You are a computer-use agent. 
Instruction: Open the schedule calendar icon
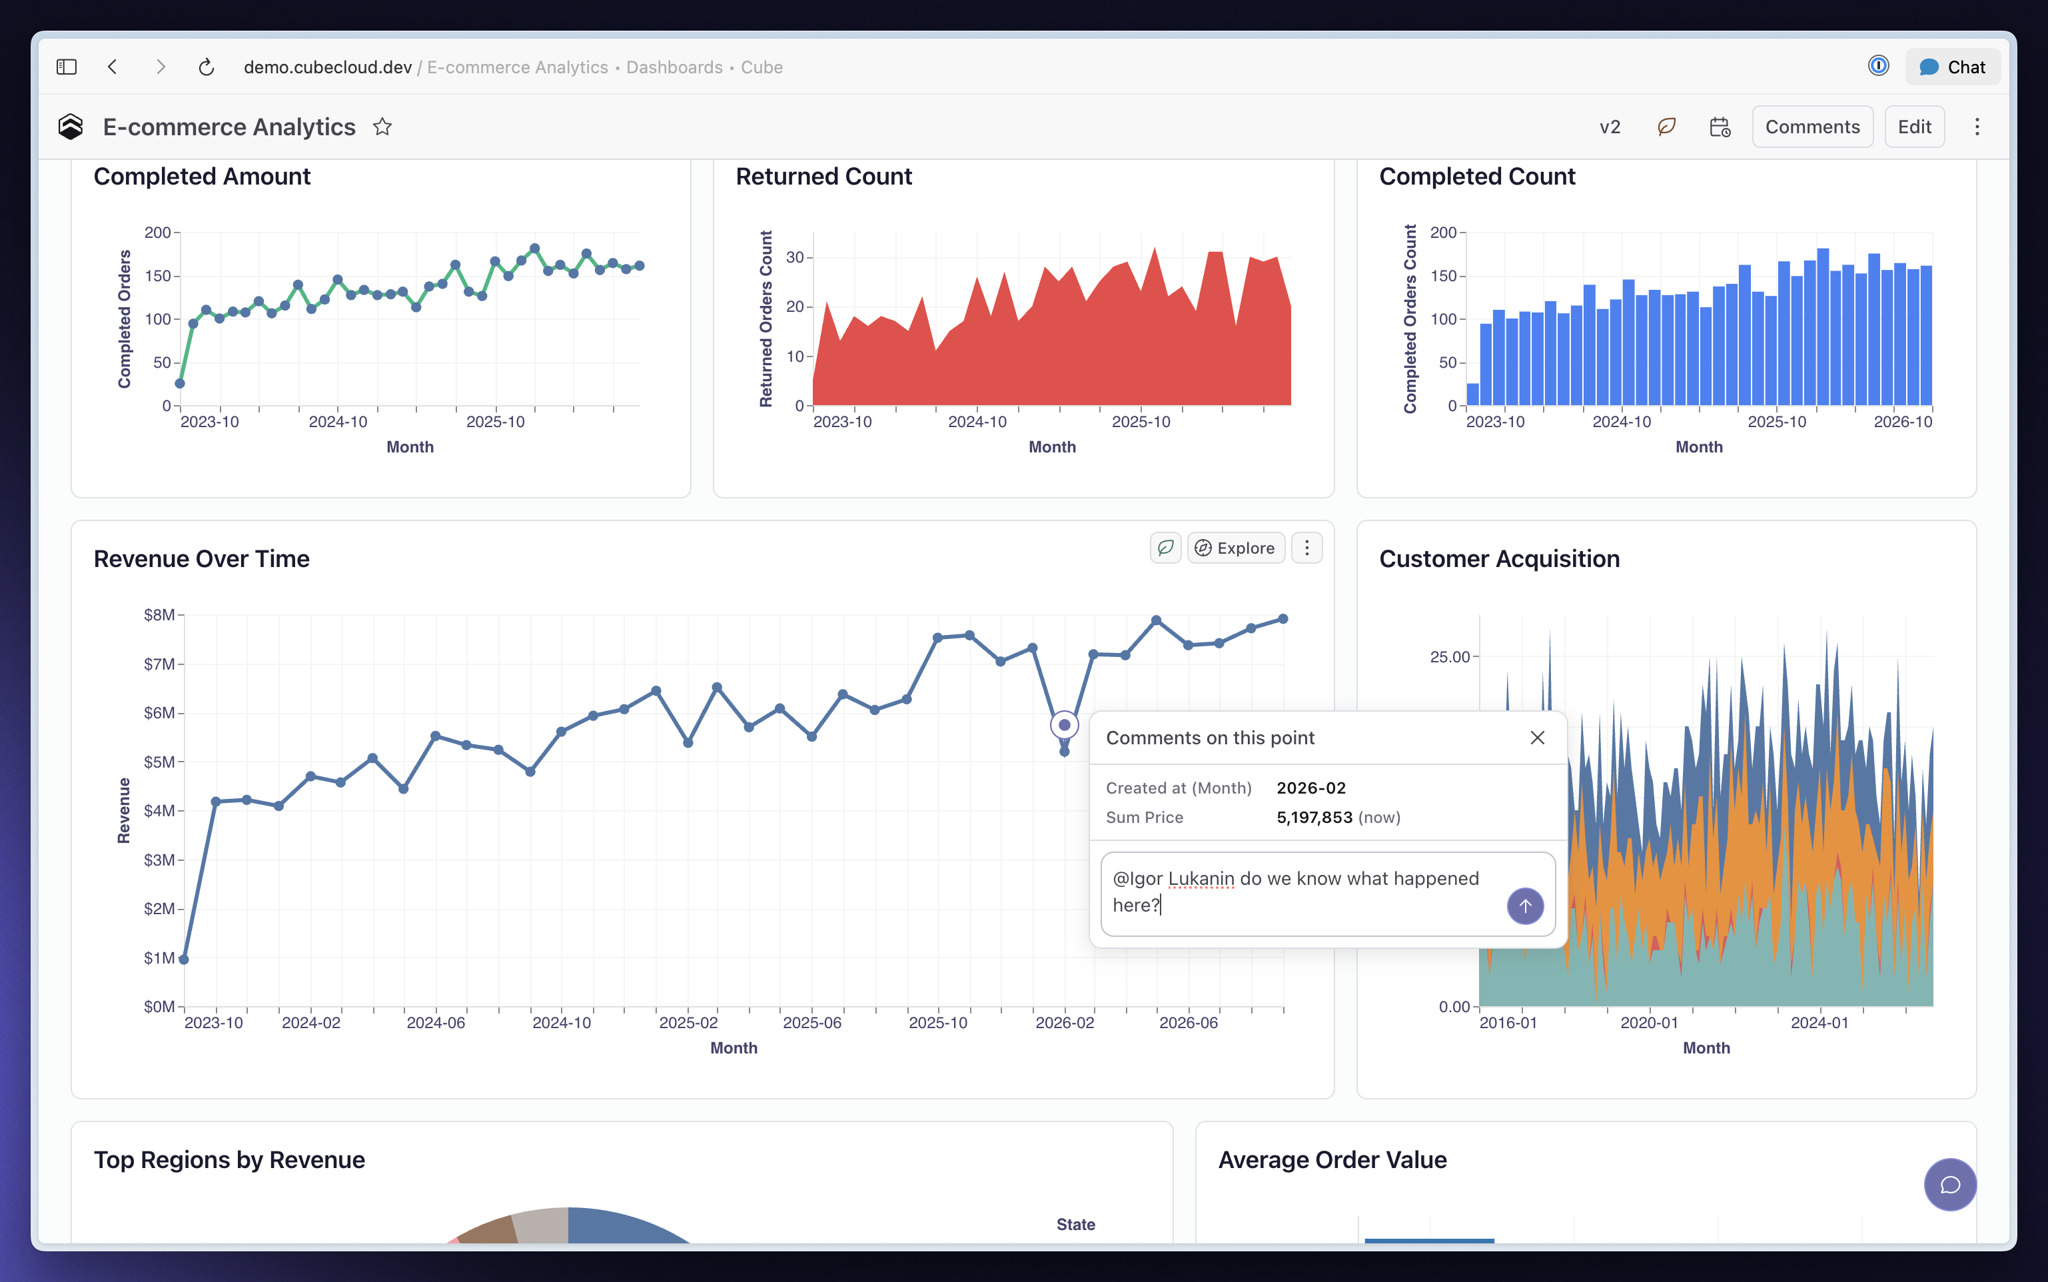click(x=1720, y=127)
